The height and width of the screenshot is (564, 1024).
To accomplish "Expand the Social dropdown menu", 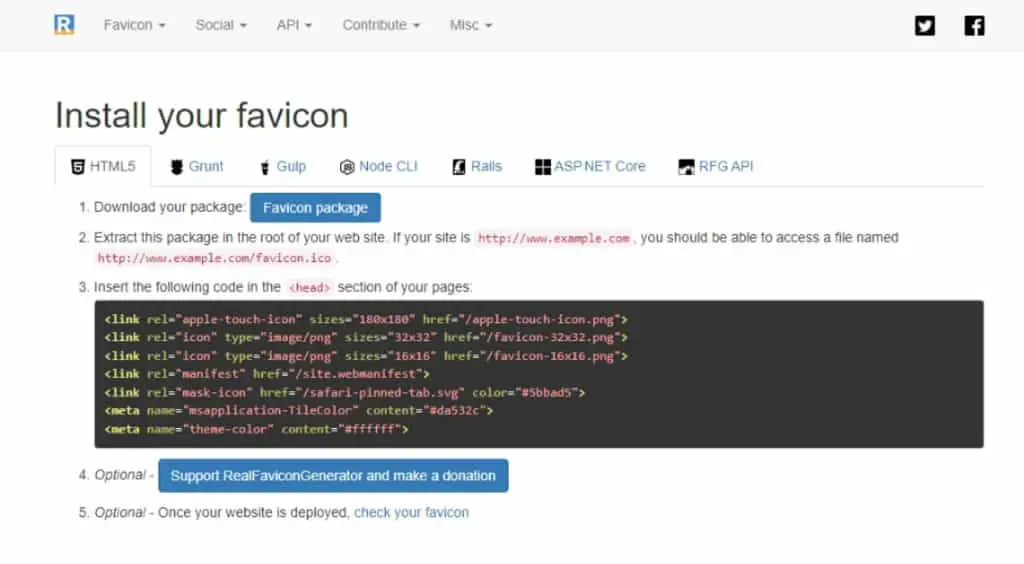I will point(221,25).
